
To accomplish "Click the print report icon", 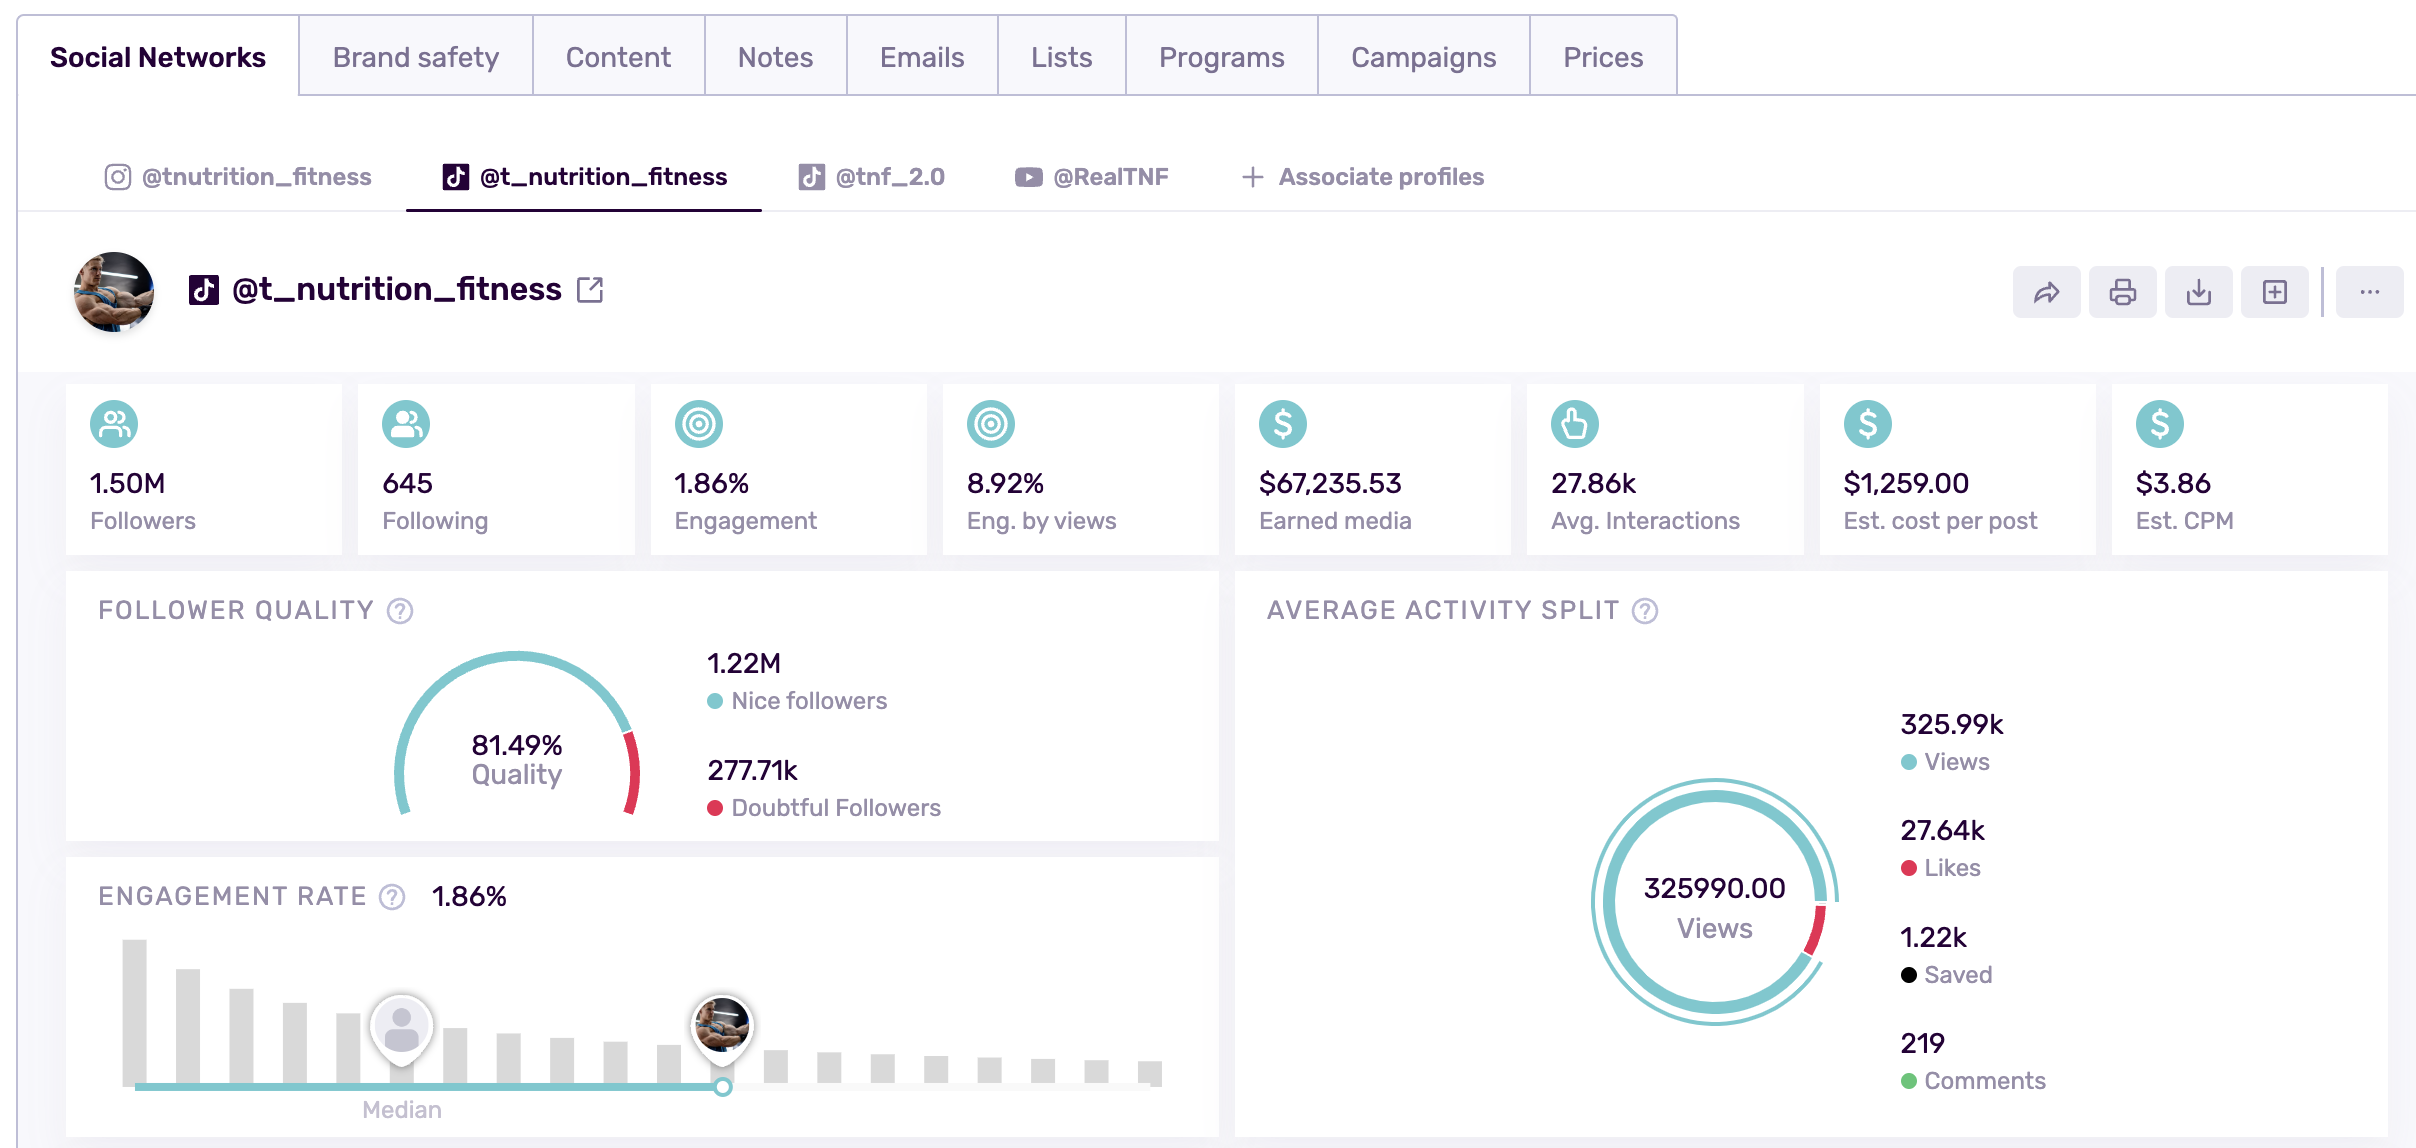I will click(x=2122, y=291).
